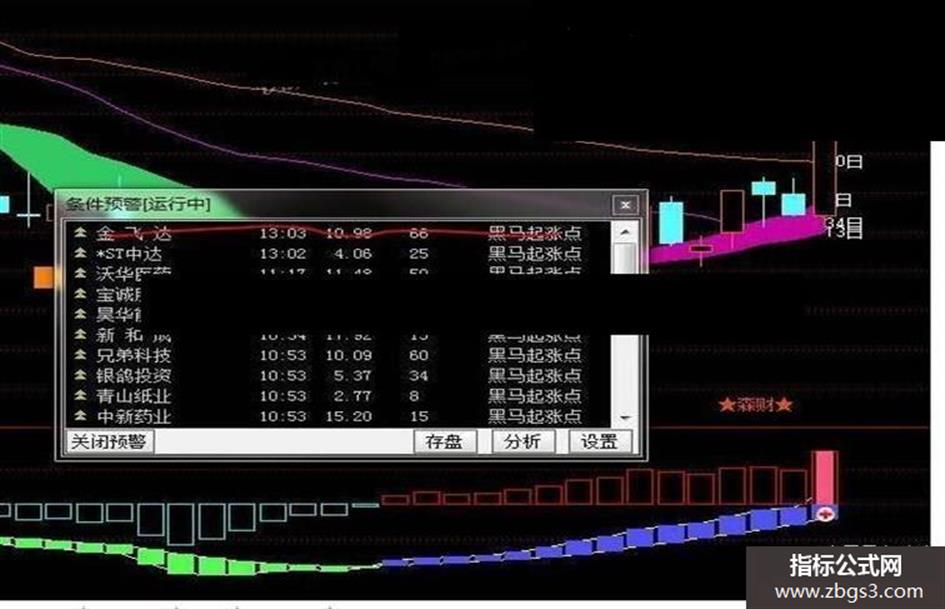Select the 新和成 row
Screen dimensions: 945x609
coord(338,335)
